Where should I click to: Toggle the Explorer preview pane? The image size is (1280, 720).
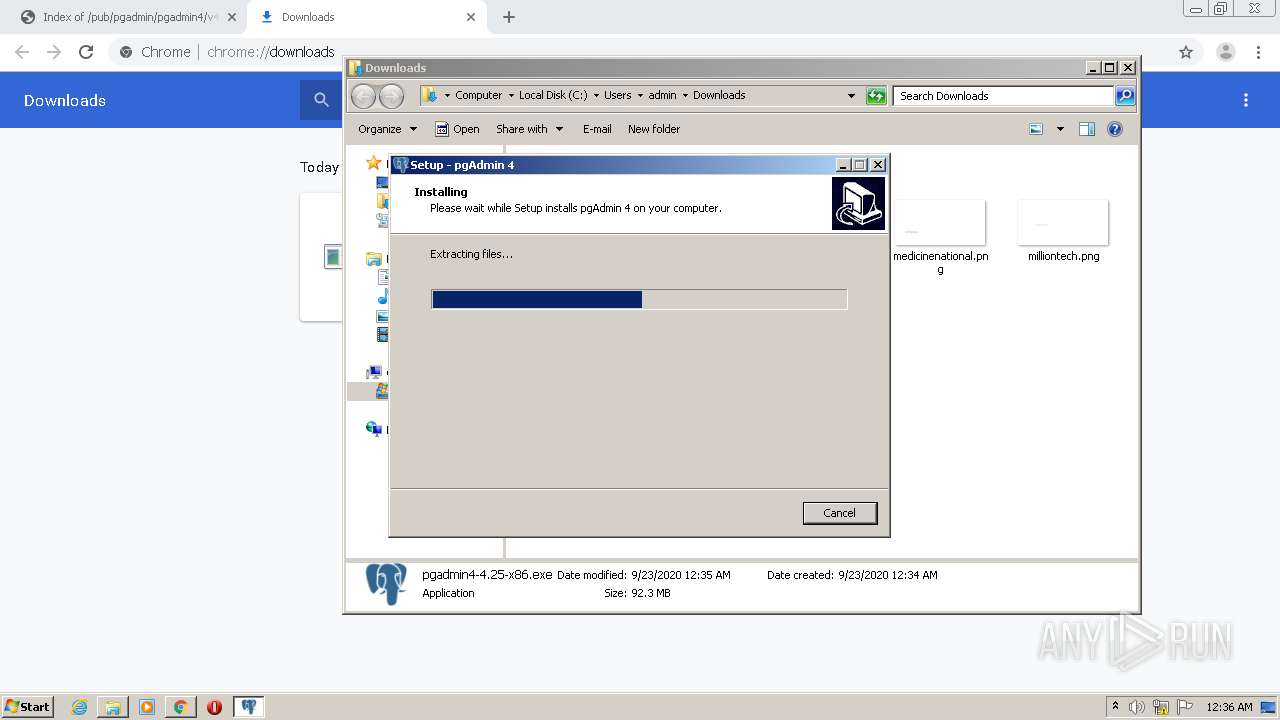point(1087,129)
